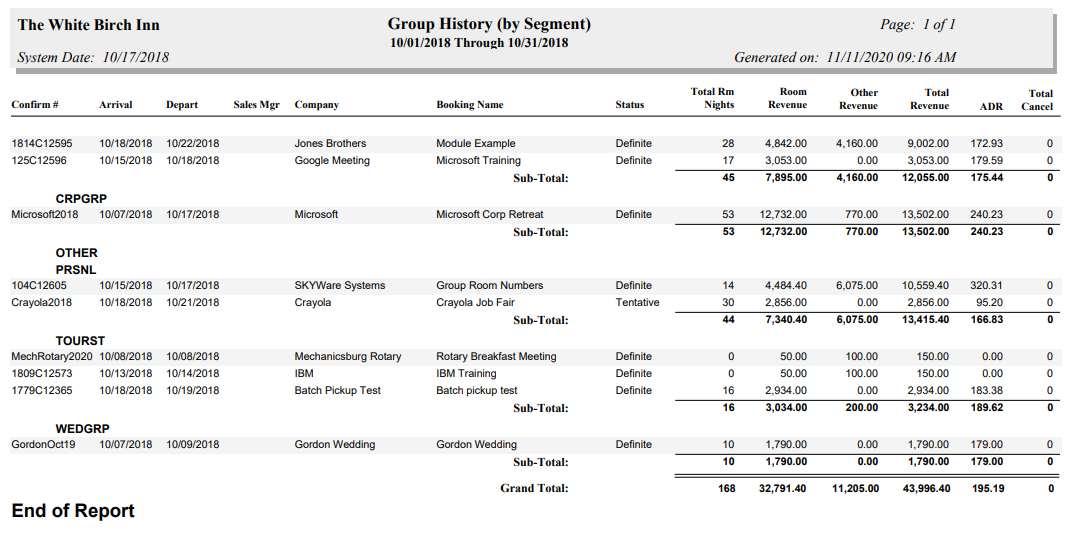Click the 'Booking Name' column header
This screenshot has width=1071, height=537.
tap(470, 105)
